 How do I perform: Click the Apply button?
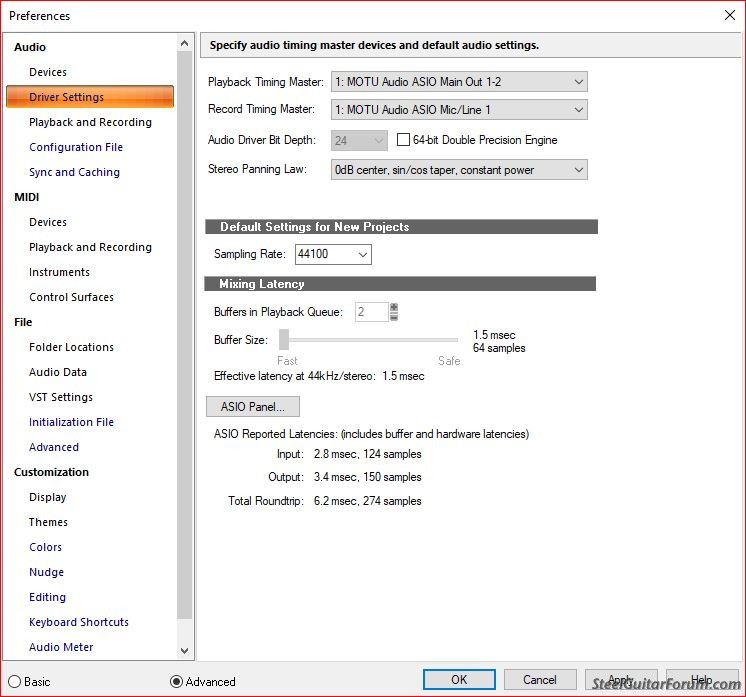click(621, 679)
